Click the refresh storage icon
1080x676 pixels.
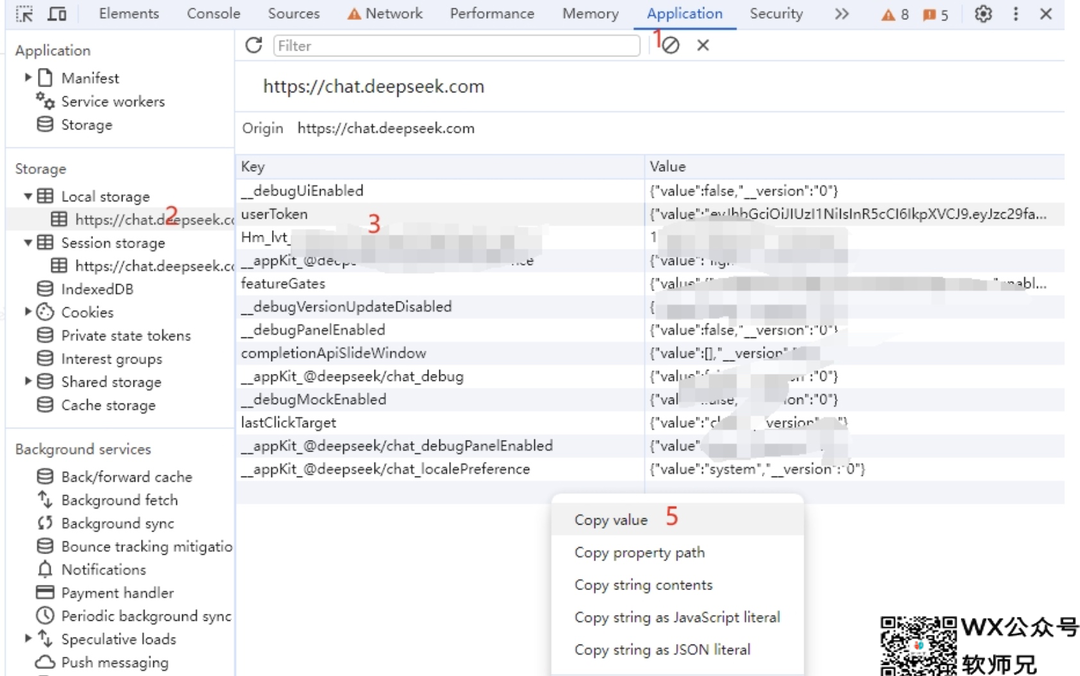[x=253, y=45]
